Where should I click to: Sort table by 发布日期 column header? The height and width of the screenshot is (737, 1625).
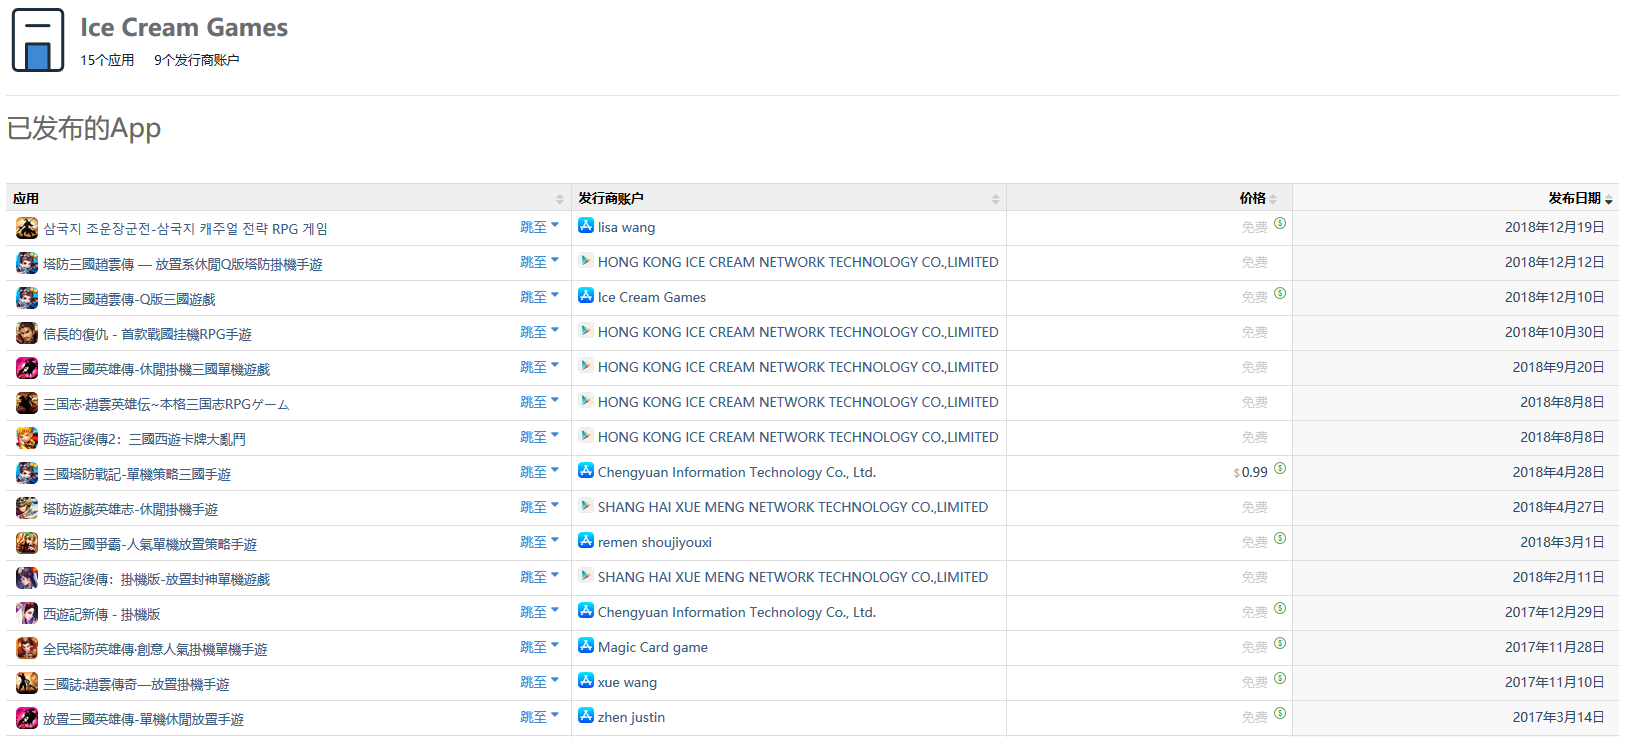[x=1455, y=198]
